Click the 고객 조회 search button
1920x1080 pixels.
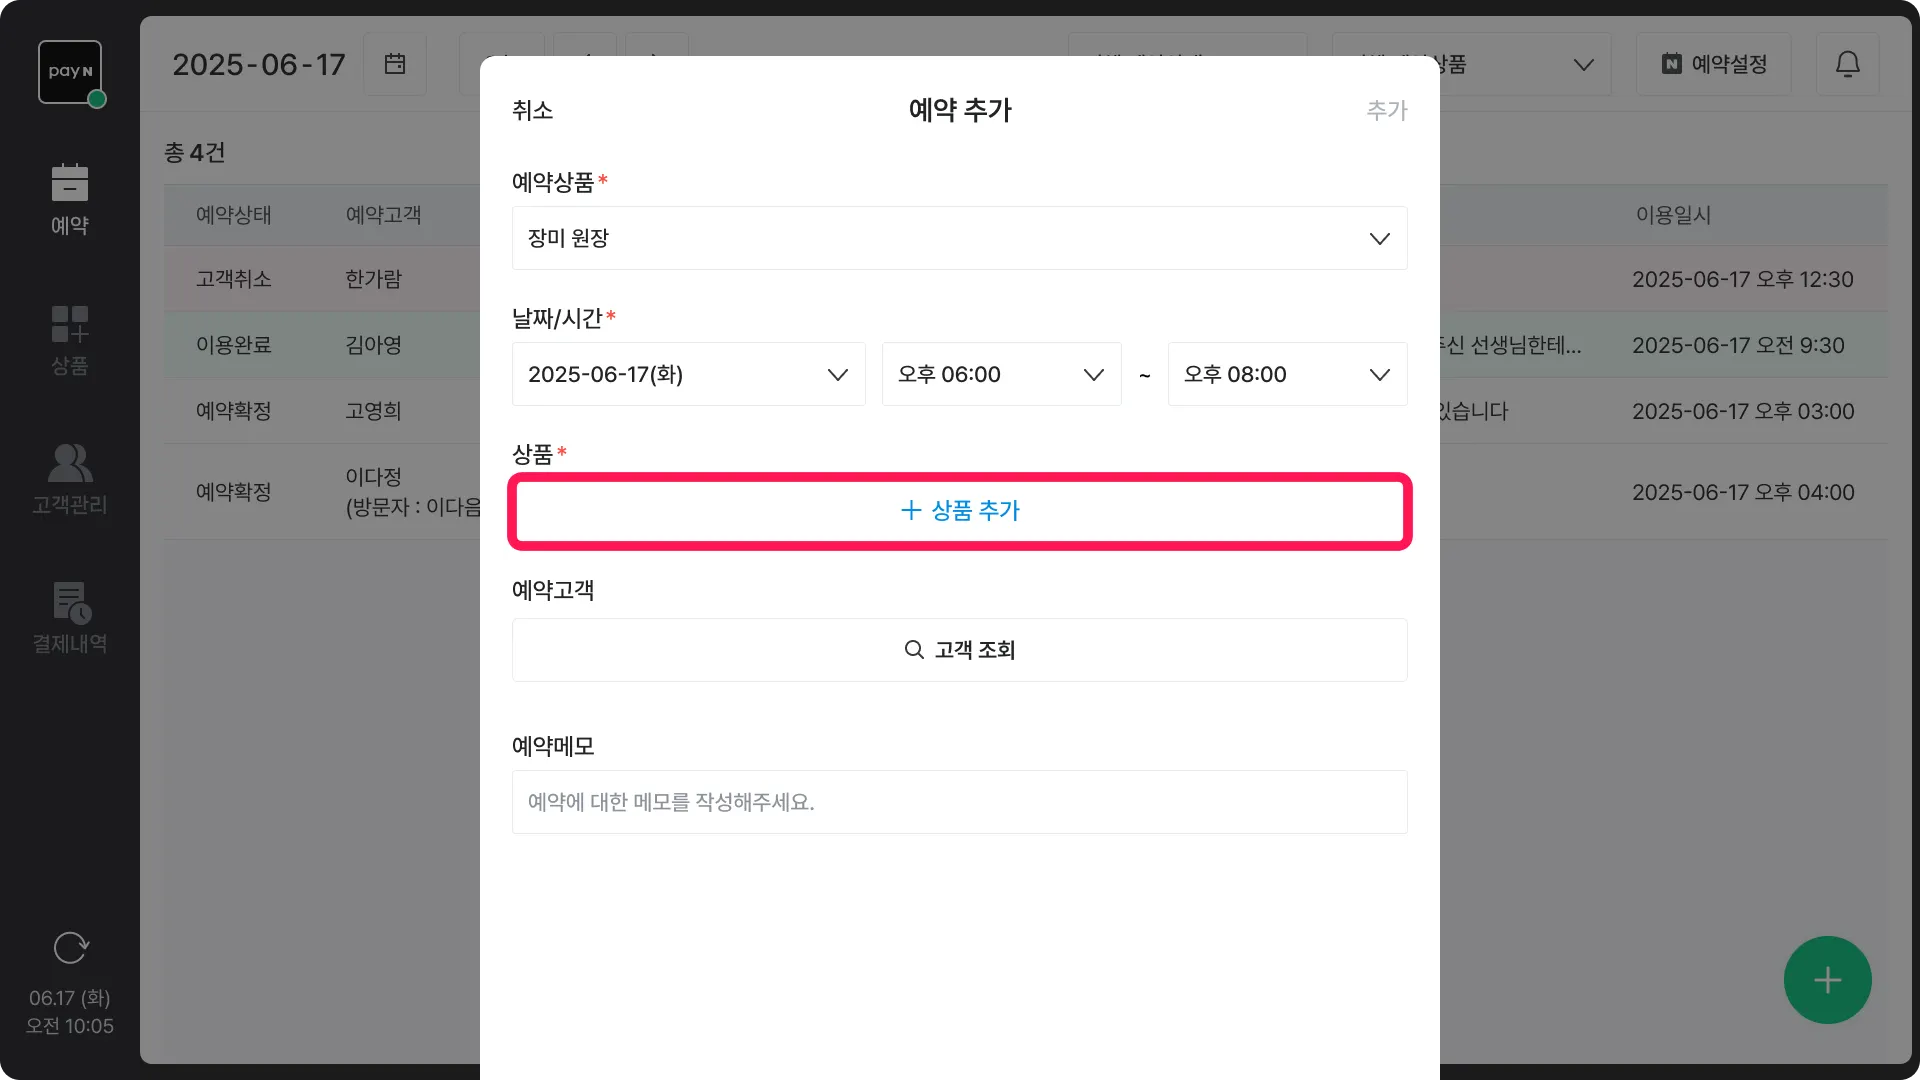tap(959, 650)
